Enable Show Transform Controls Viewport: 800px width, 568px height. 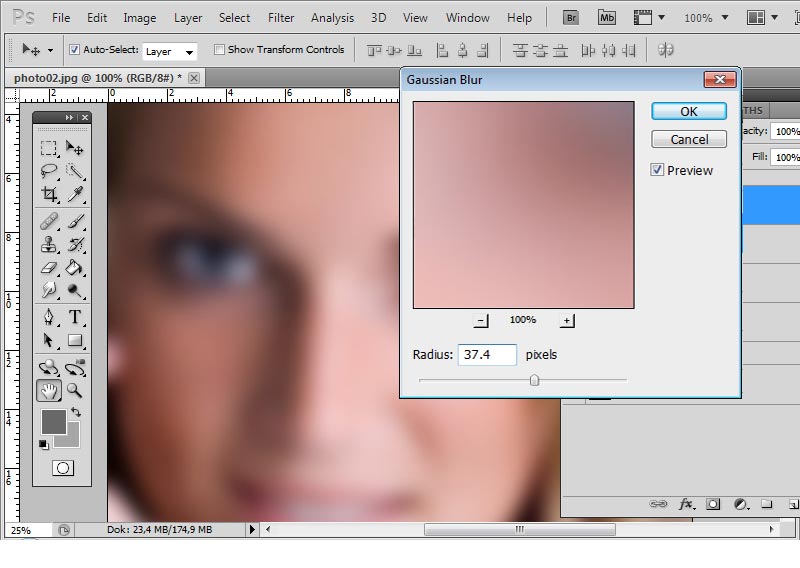pyautogui.click(x=219, y=50)
